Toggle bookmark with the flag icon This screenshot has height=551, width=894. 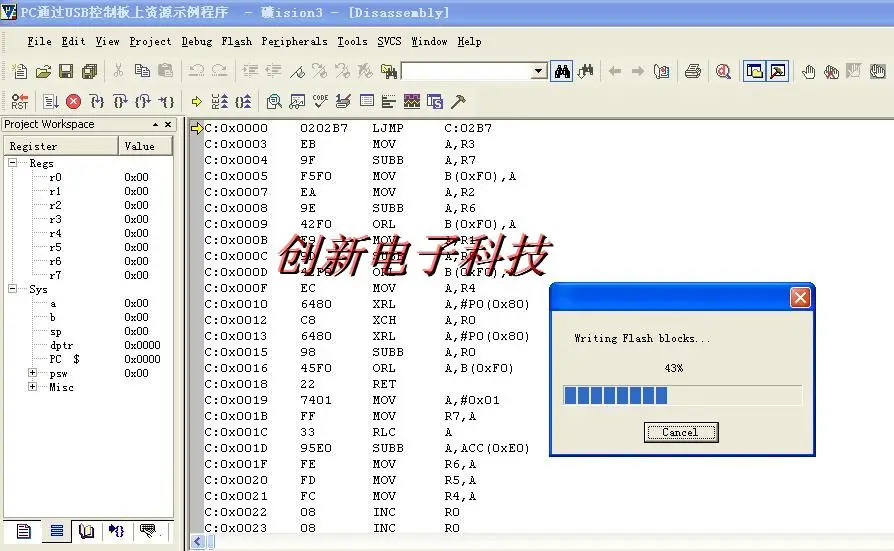tap(298, 71)
